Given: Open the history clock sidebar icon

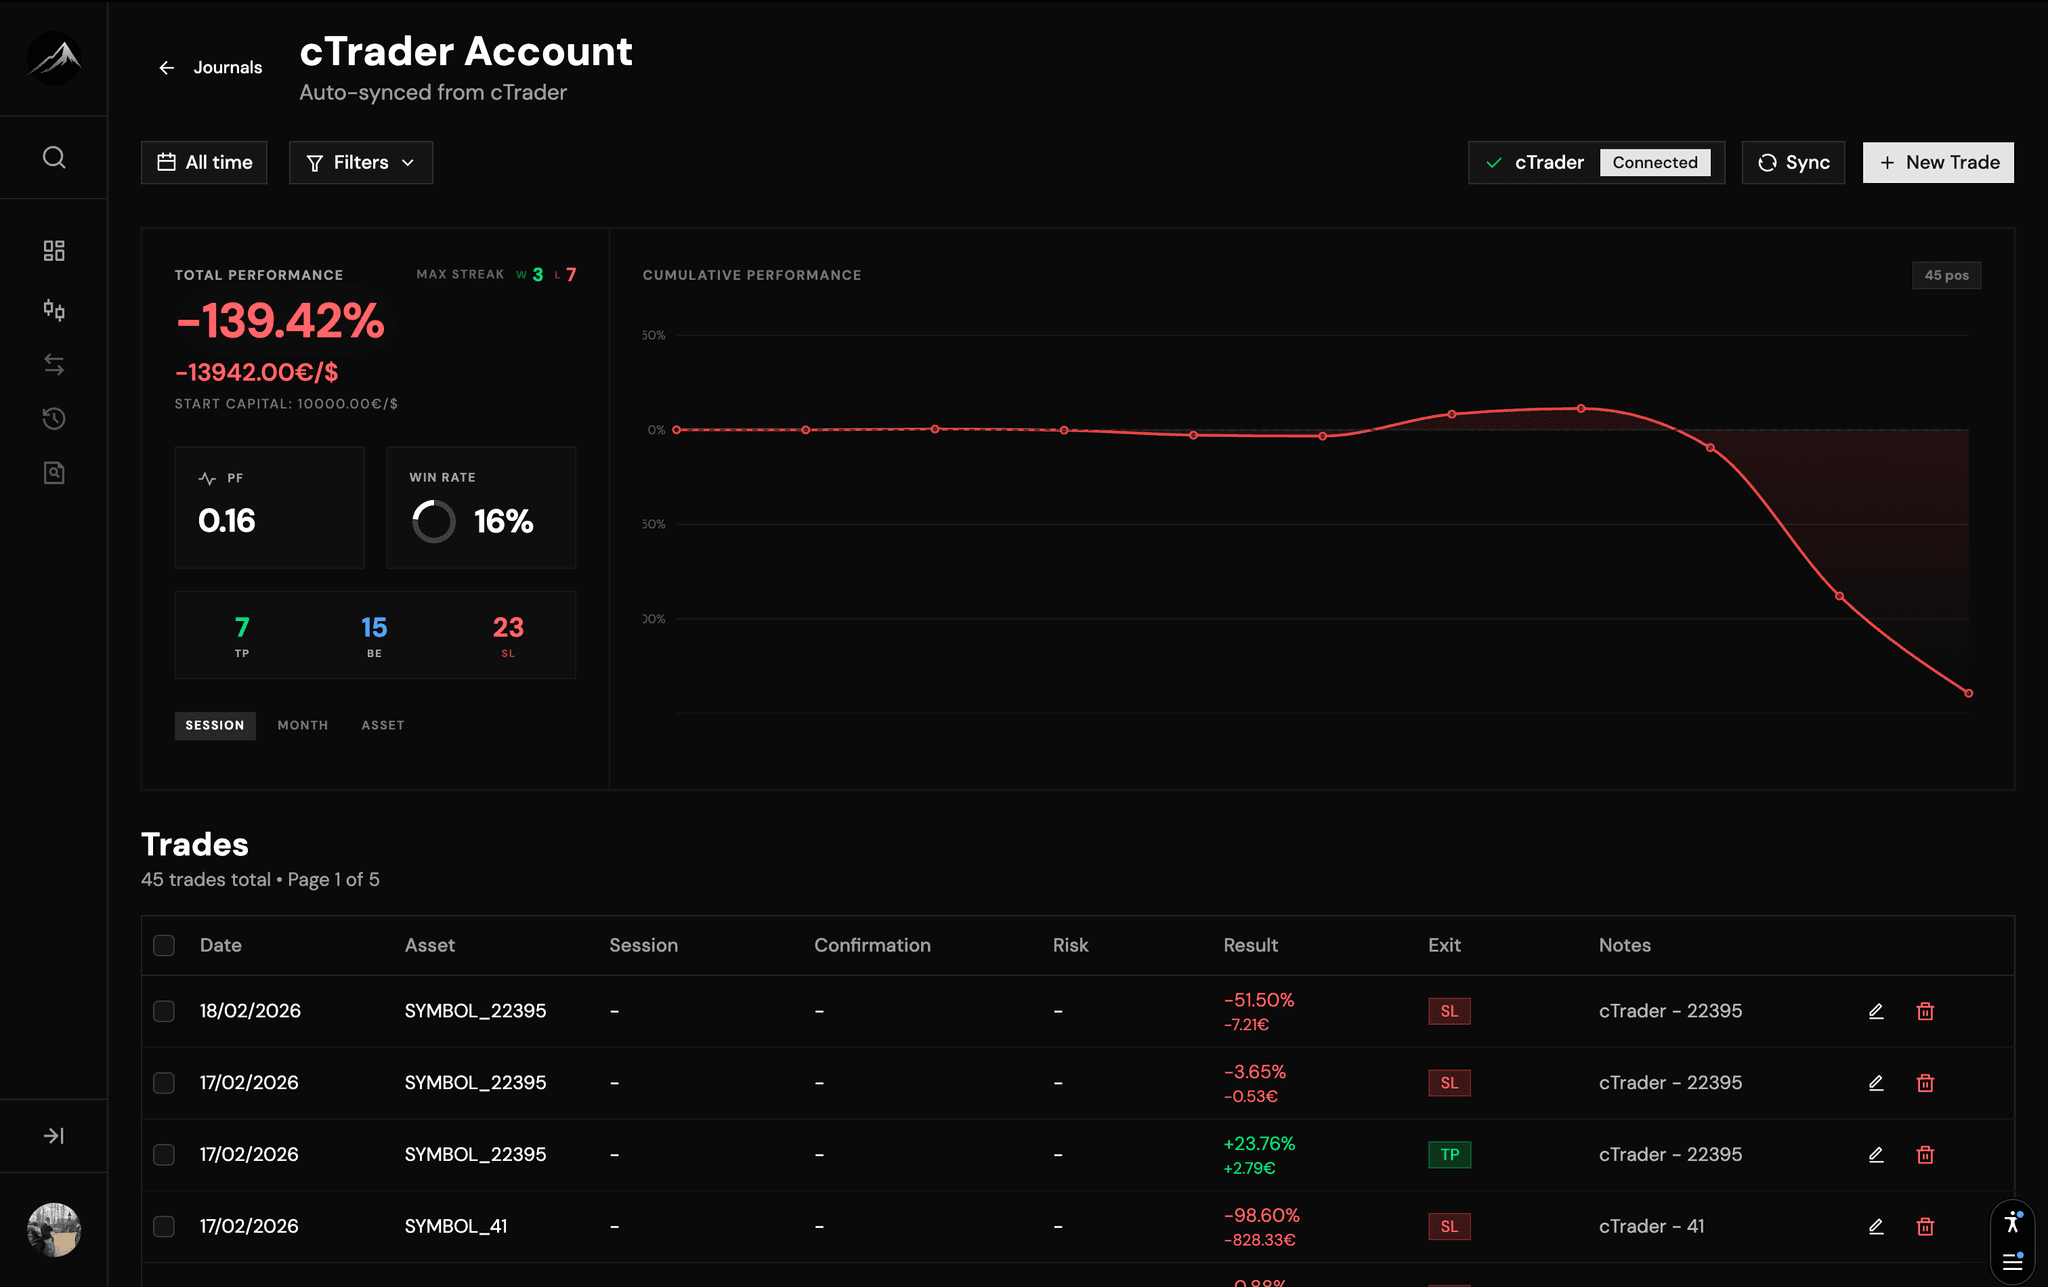Looking at the screenshot, I should point(54,419).
